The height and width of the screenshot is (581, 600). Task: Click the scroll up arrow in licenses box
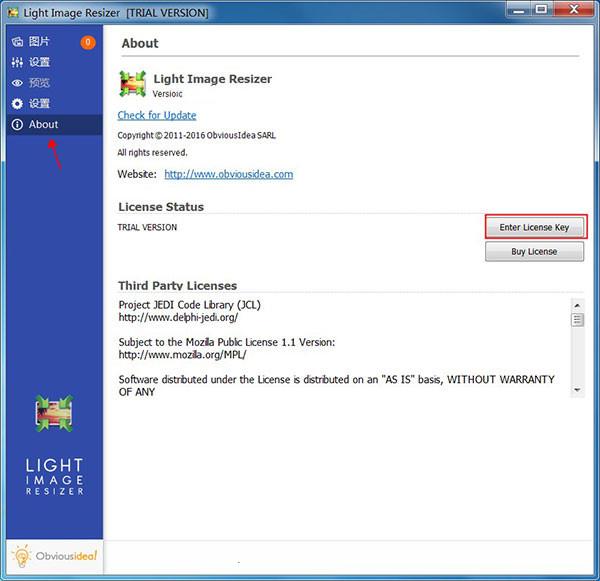pos(577,305)
